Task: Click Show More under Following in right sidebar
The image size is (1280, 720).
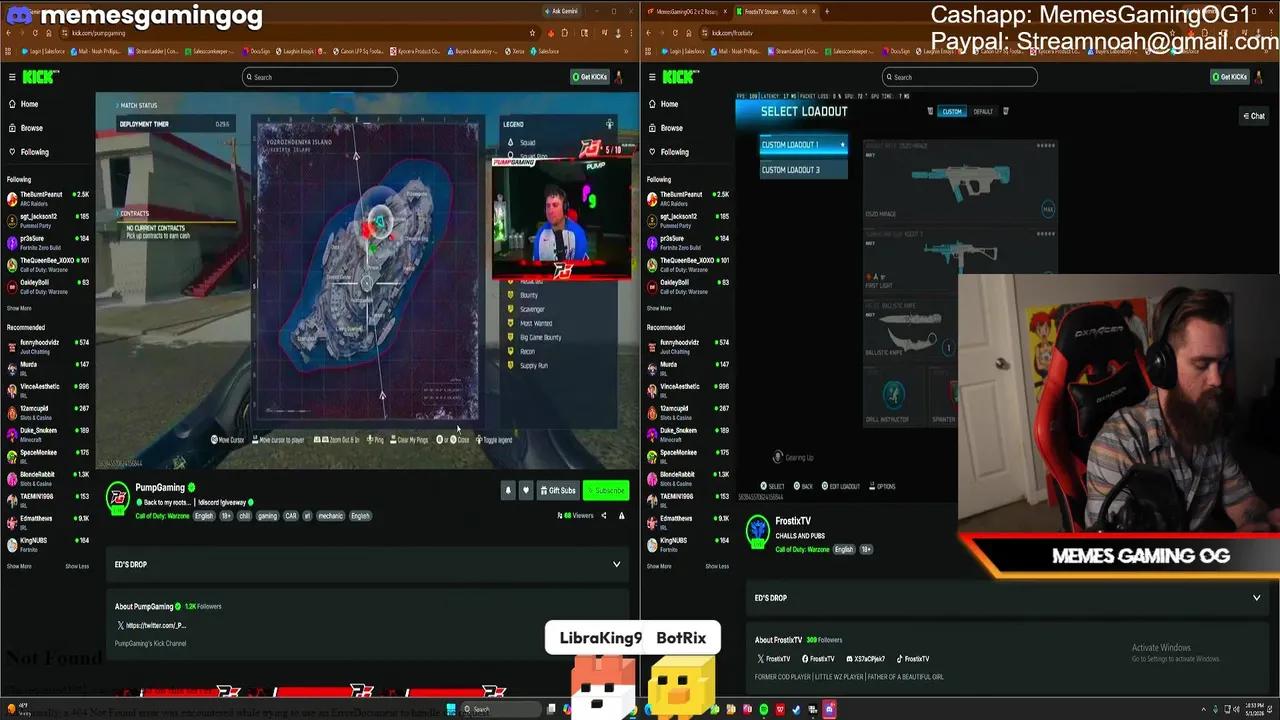Action: [659, 308]
